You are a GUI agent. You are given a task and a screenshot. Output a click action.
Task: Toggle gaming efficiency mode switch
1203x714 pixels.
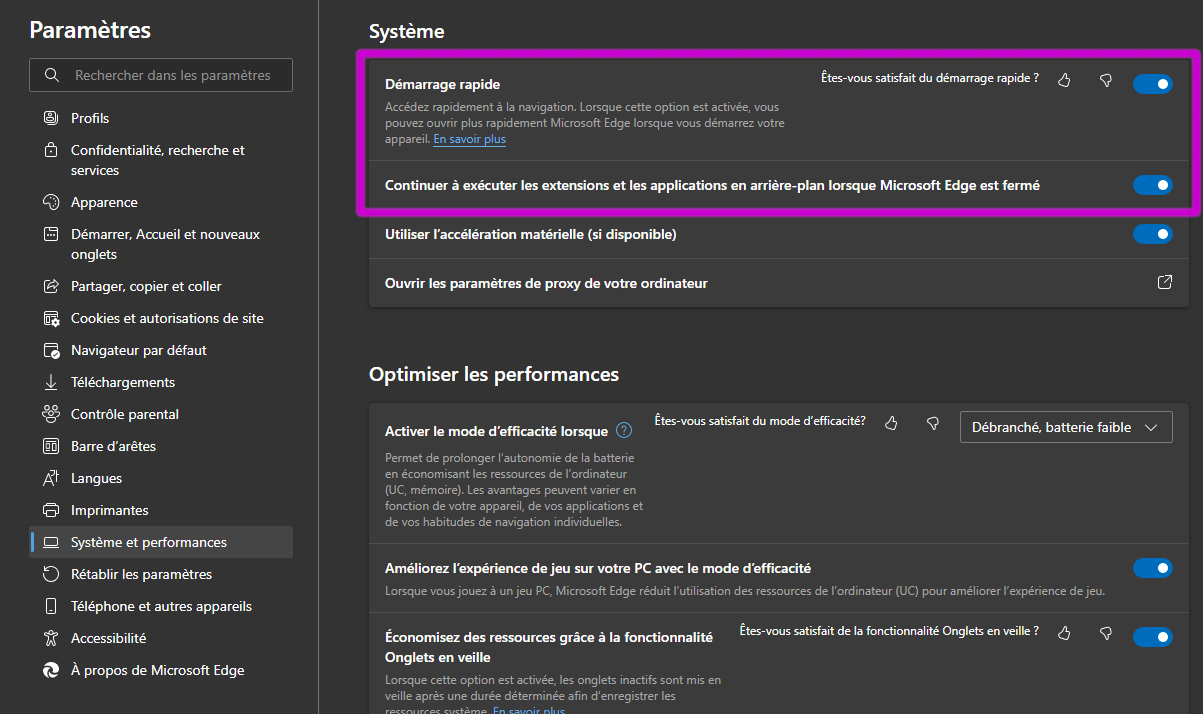1152,568
